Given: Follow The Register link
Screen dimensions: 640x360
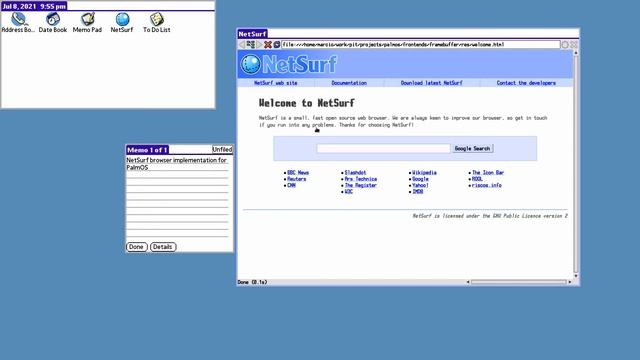Looking at the screenshot, I should coord(361,185).
